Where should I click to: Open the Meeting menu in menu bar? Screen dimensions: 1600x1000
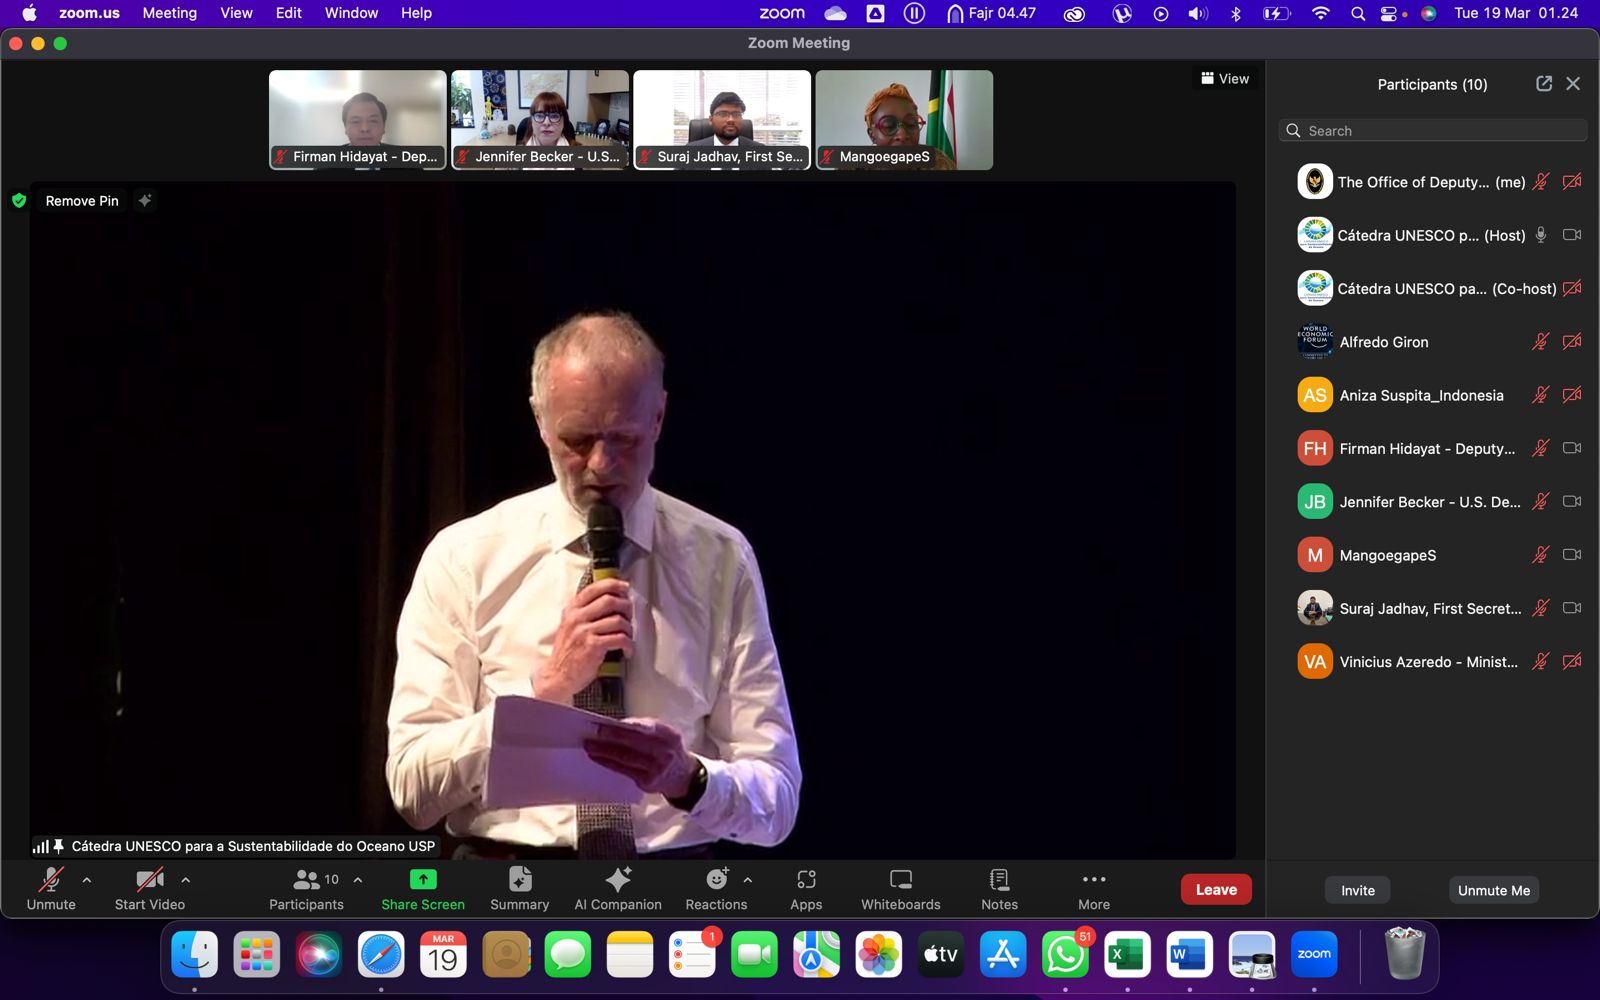pyautogui.click(x=169, y=13)
